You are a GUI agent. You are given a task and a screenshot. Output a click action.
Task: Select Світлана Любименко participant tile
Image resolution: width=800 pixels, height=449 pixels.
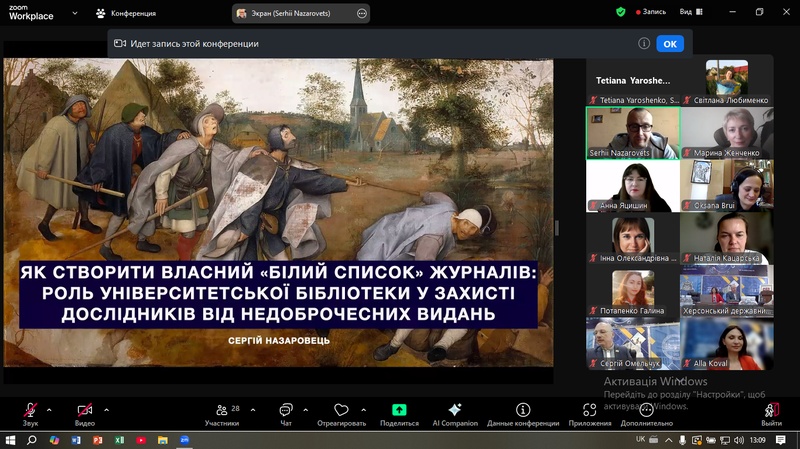[x=727, y=81]
